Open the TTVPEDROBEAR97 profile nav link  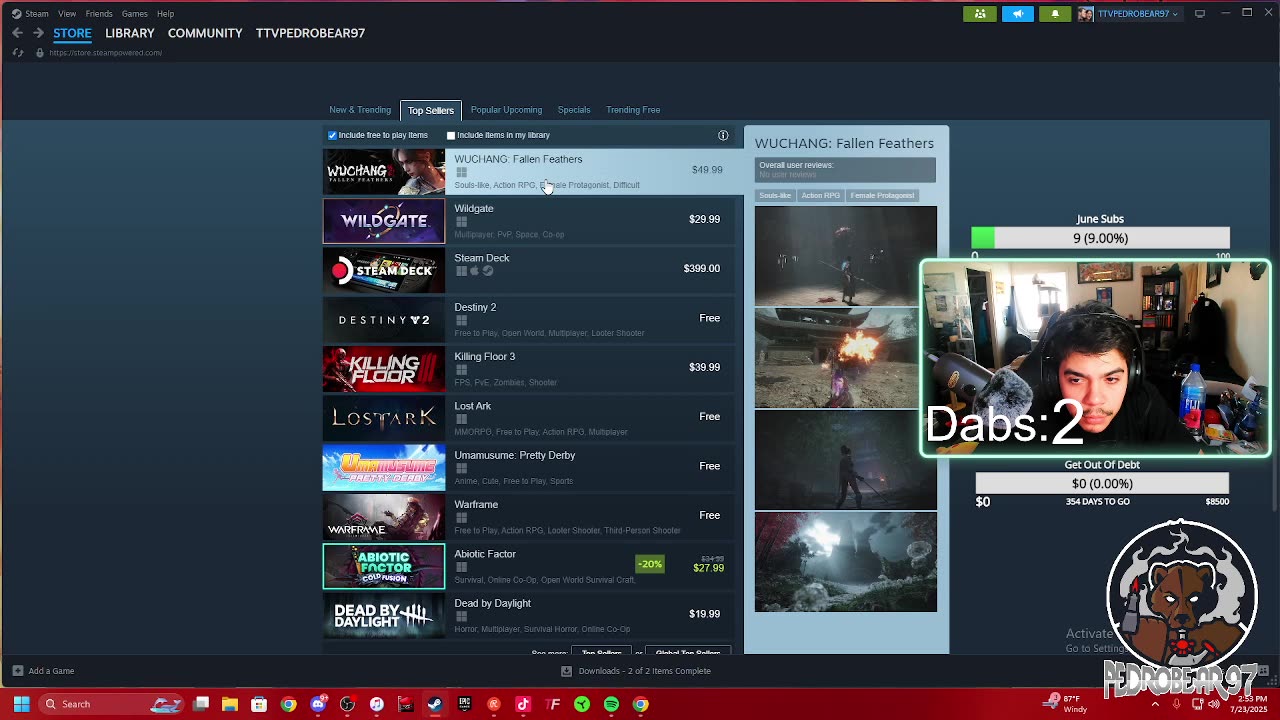[310, 33]
